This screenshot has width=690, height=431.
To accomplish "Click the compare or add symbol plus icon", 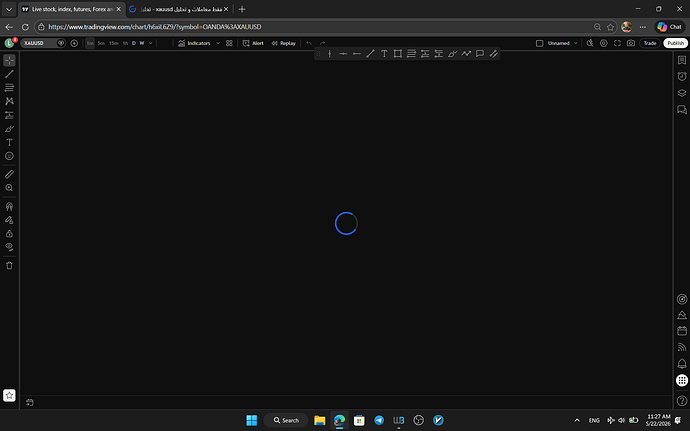I will tap(74, 43).
